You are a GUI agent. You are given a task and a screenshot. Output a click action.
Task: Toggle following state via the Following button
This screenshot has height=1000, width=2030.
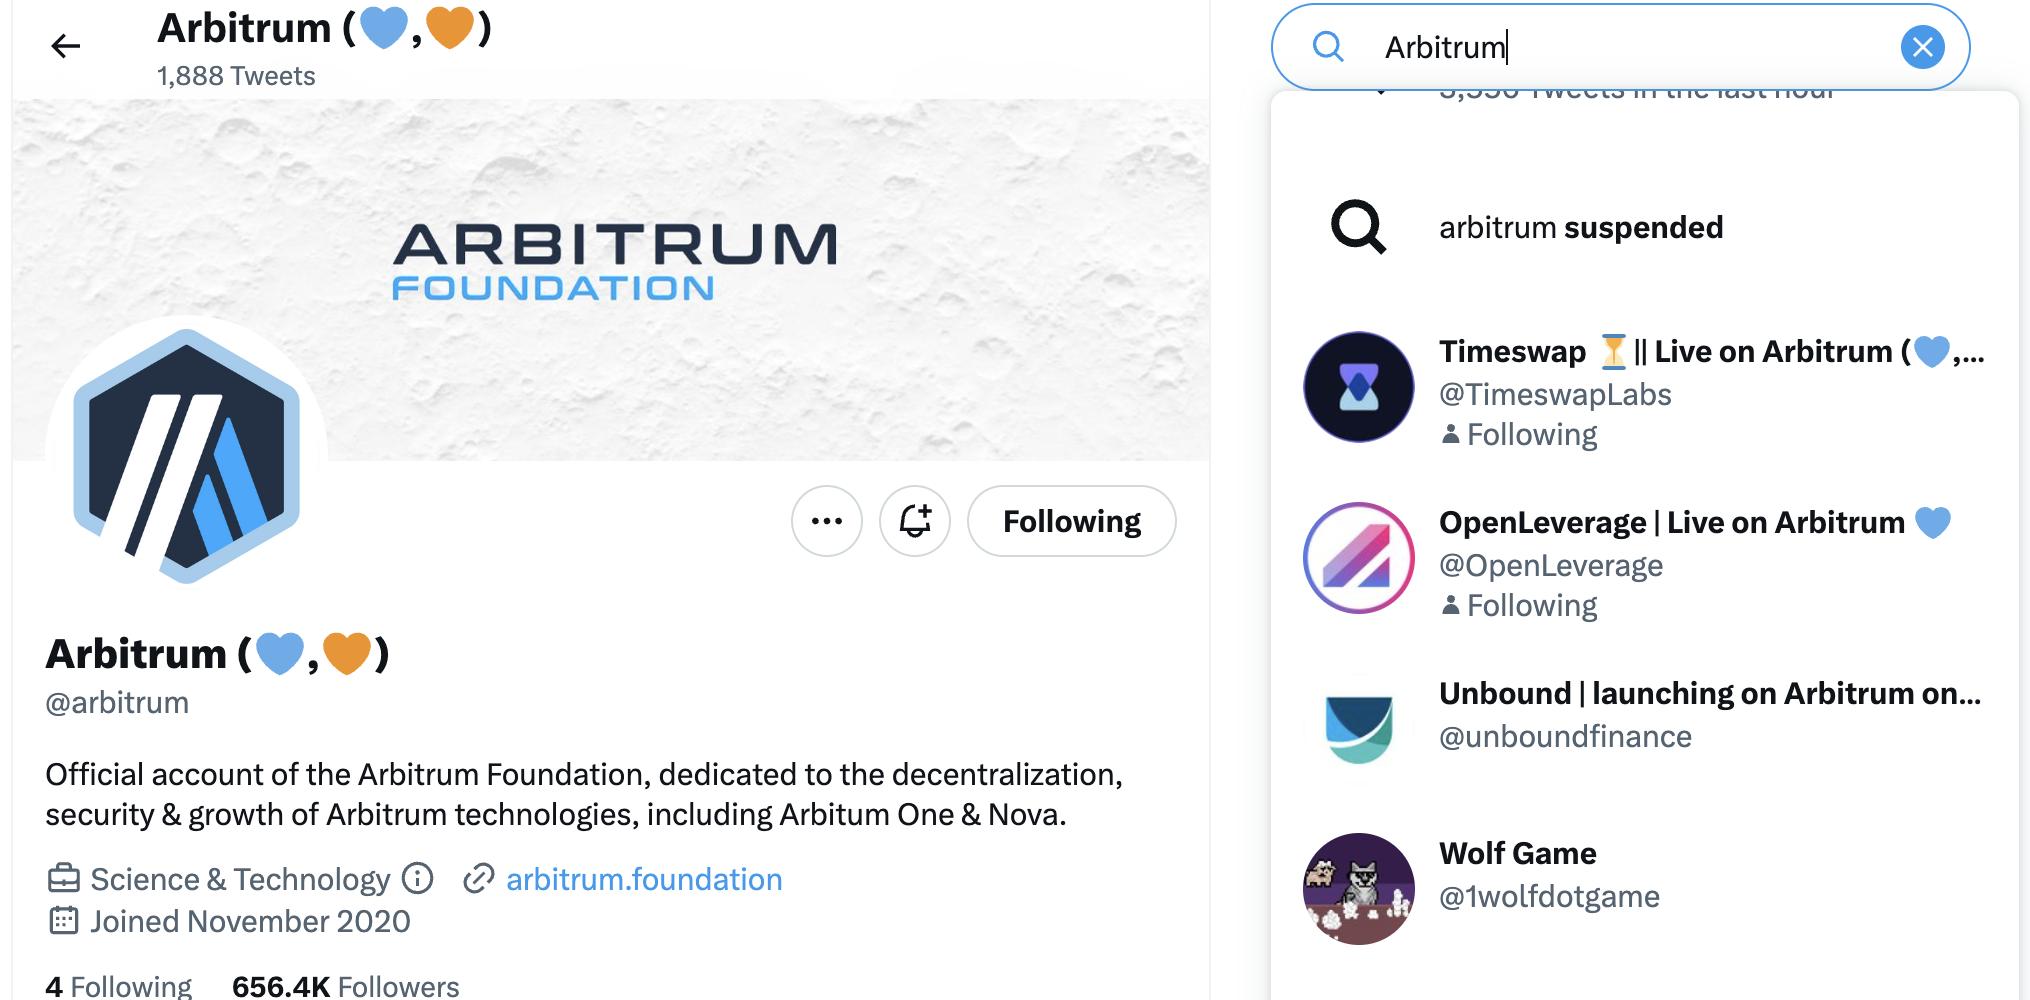[x=1070, y=521]
